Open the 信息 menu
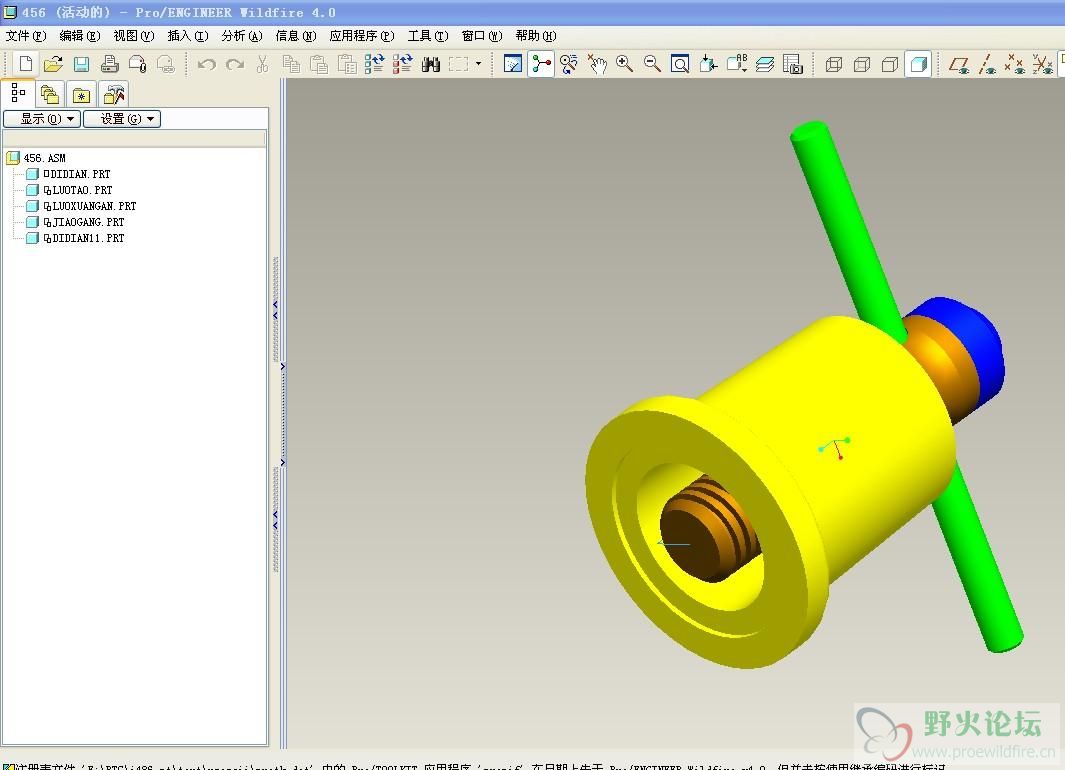Viewport: 1065px width, 770px height. (295, 36)
